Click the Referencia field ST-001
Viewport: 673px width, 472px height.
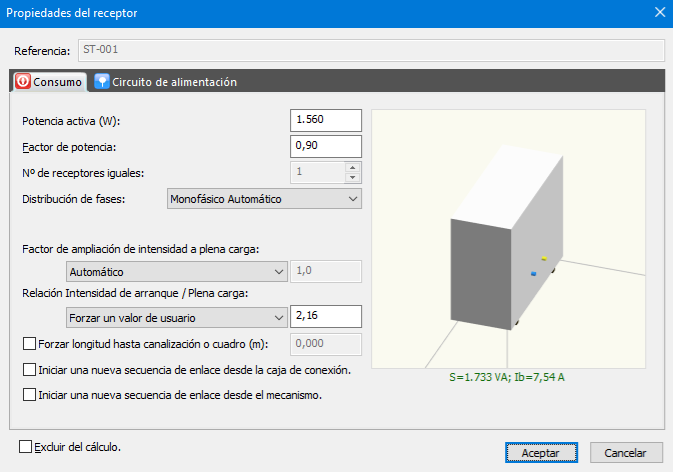[x=371, y=50]
